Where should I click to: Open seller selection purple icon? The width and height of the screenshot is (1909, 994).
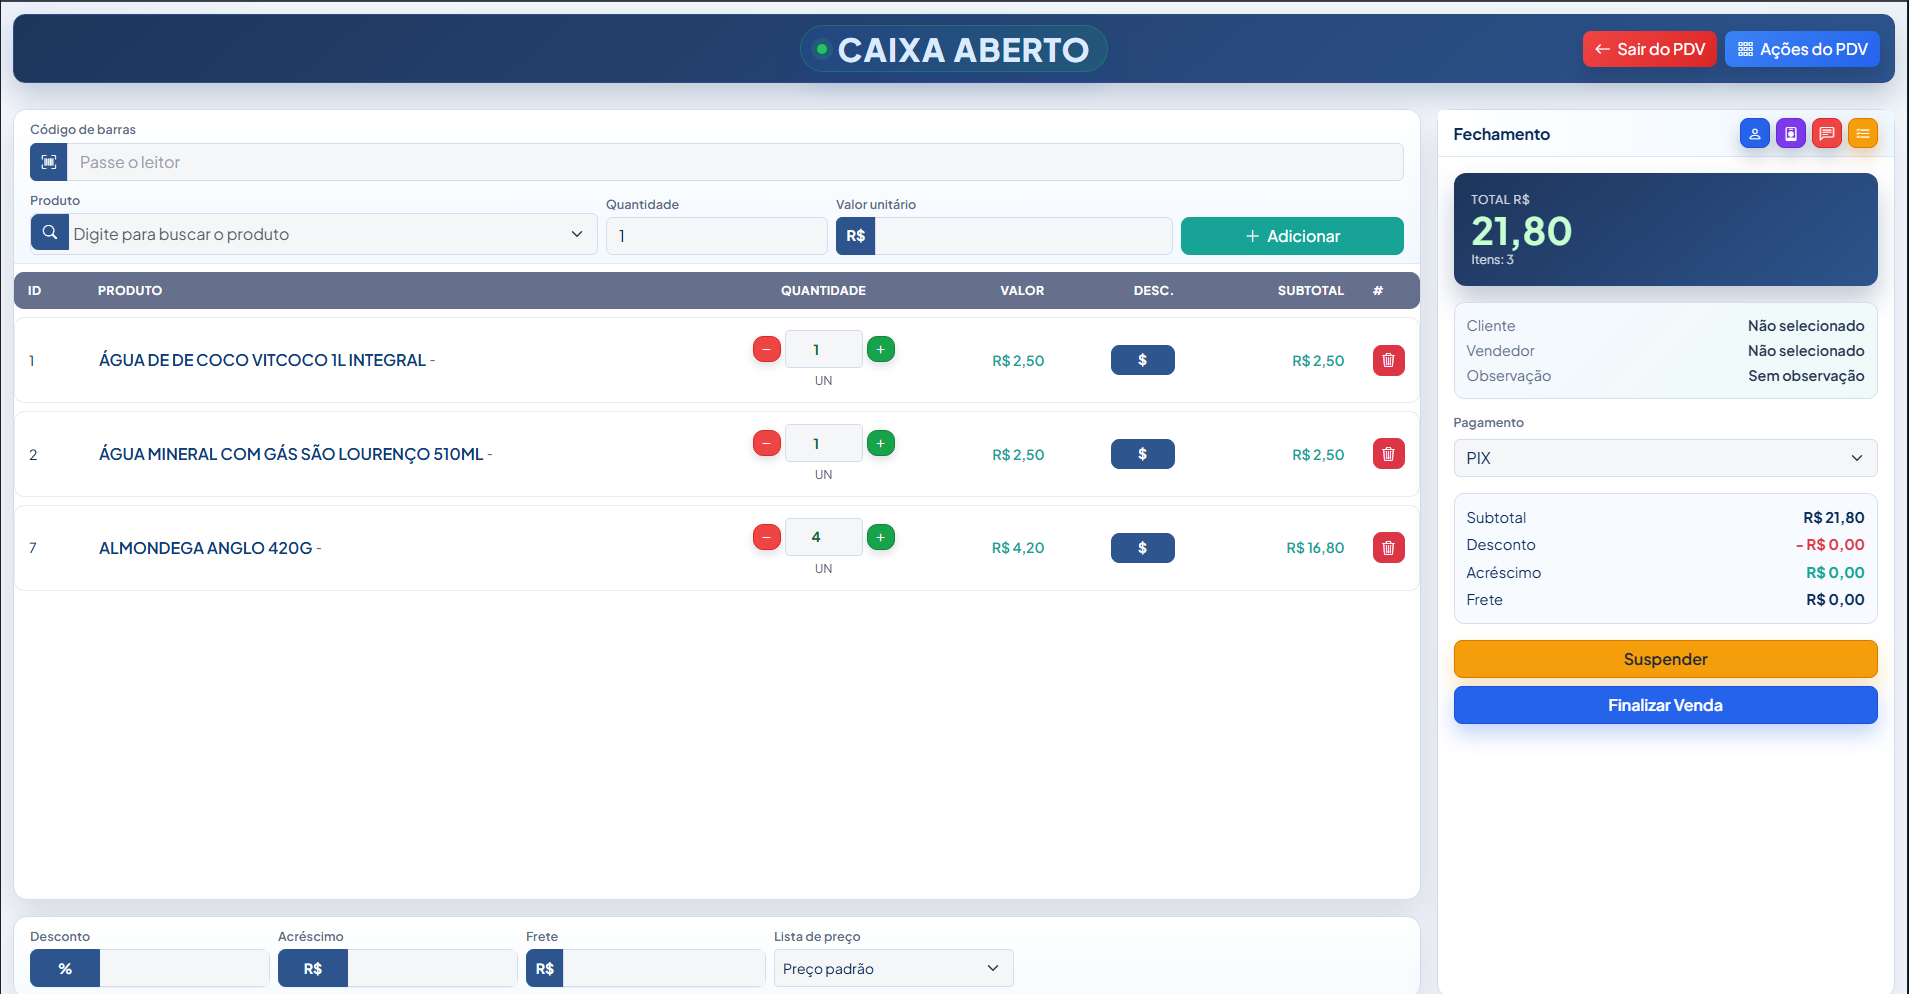[1790, 133]
